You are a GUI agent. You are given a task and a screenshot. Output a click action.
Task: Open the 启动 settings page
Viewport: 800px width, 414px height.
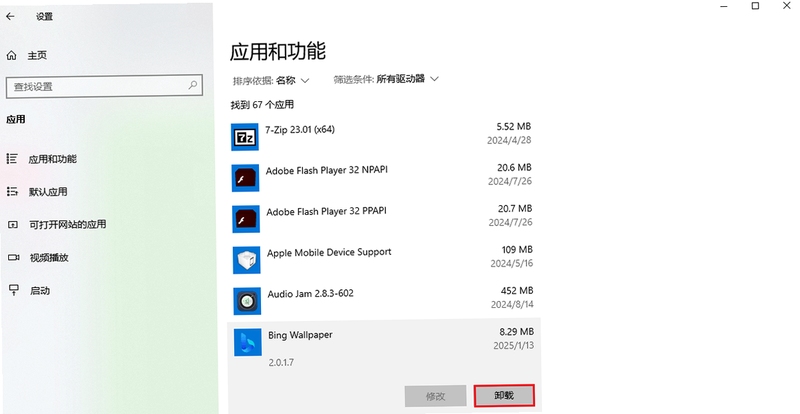click(40, 290)
